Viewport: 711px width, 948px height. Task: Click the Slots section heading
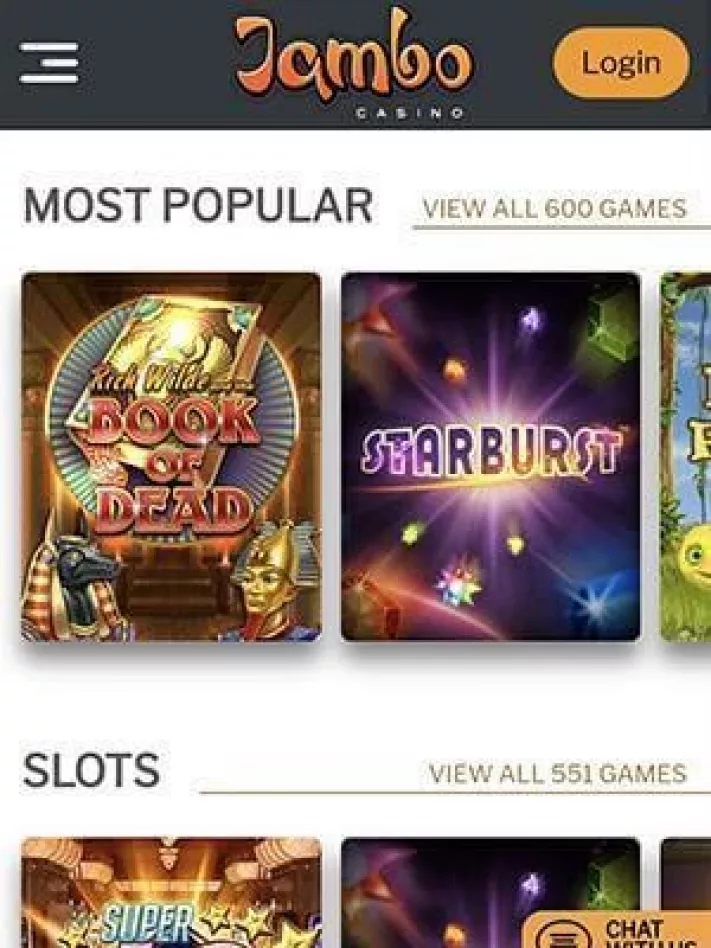click(x=91, y=770)
